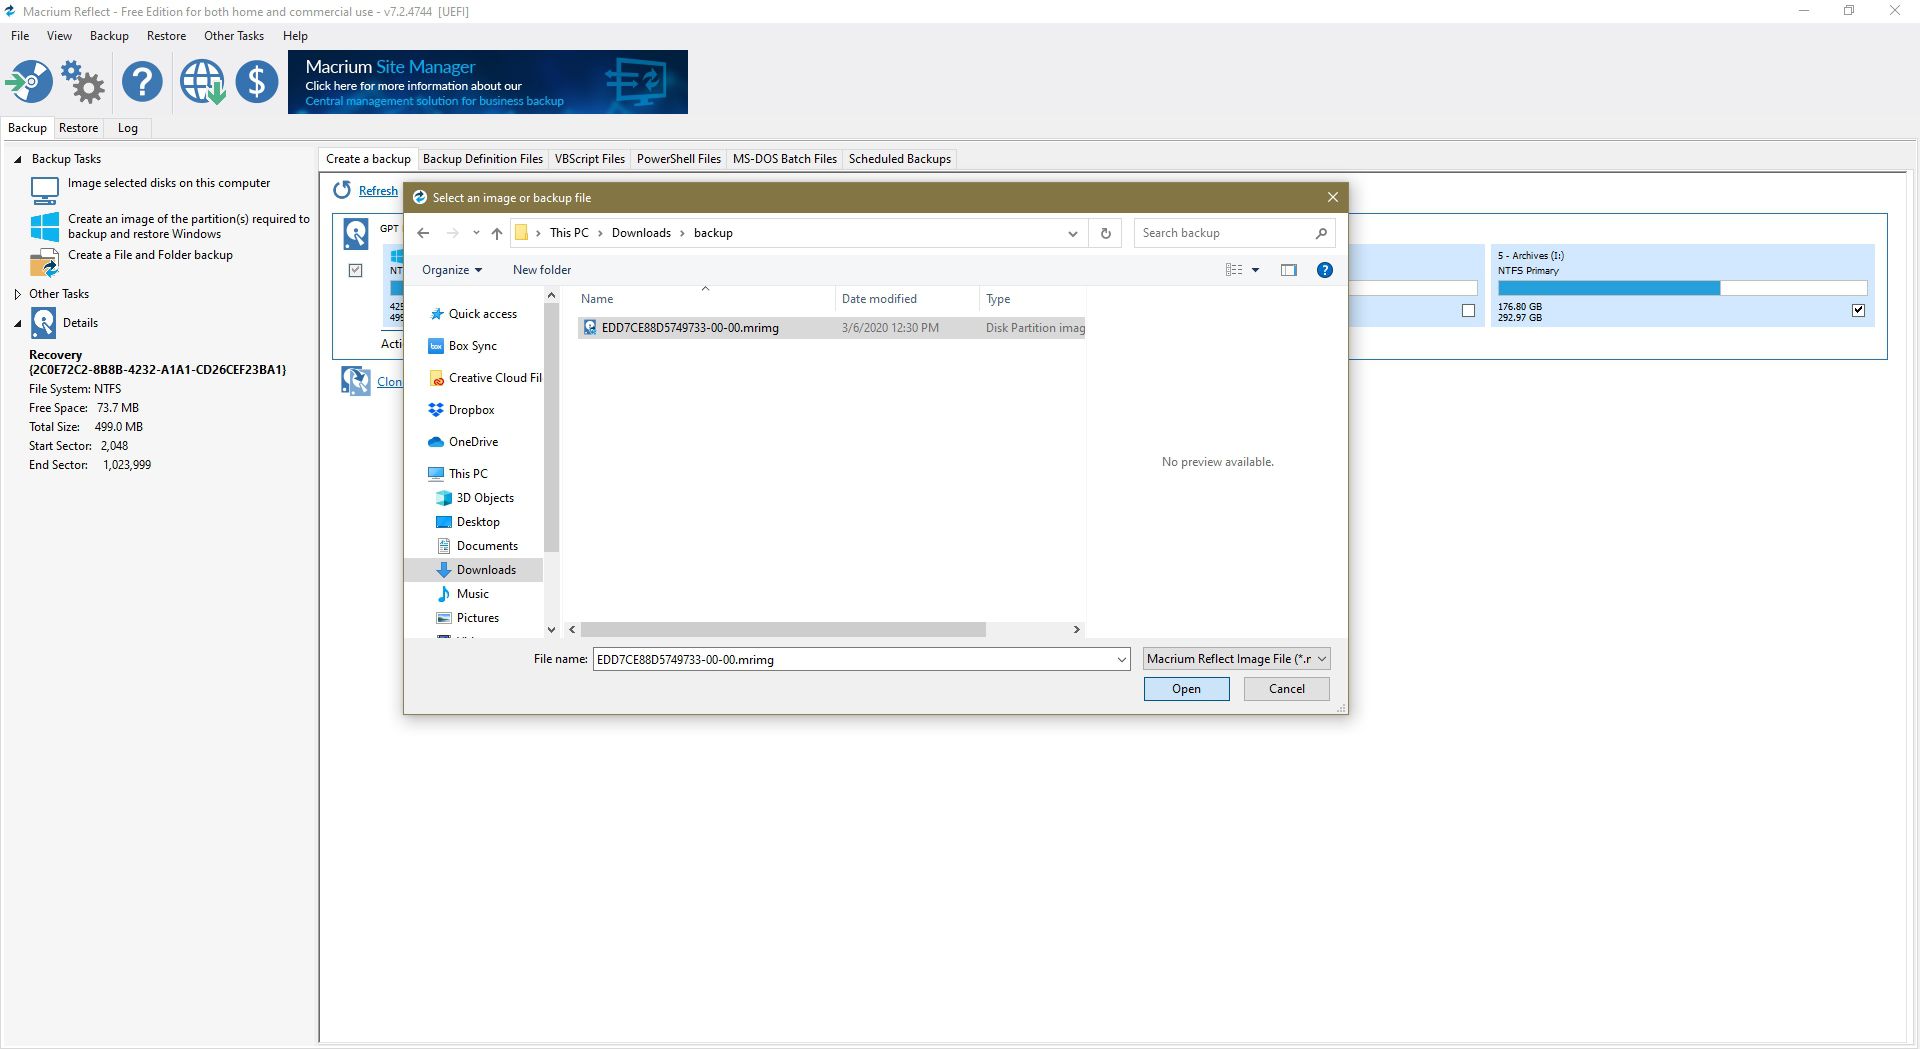Viewport: 1920px width, 1049px height.
Task: Click Create a File and Folder backup
Action: [x=150, y=255]
